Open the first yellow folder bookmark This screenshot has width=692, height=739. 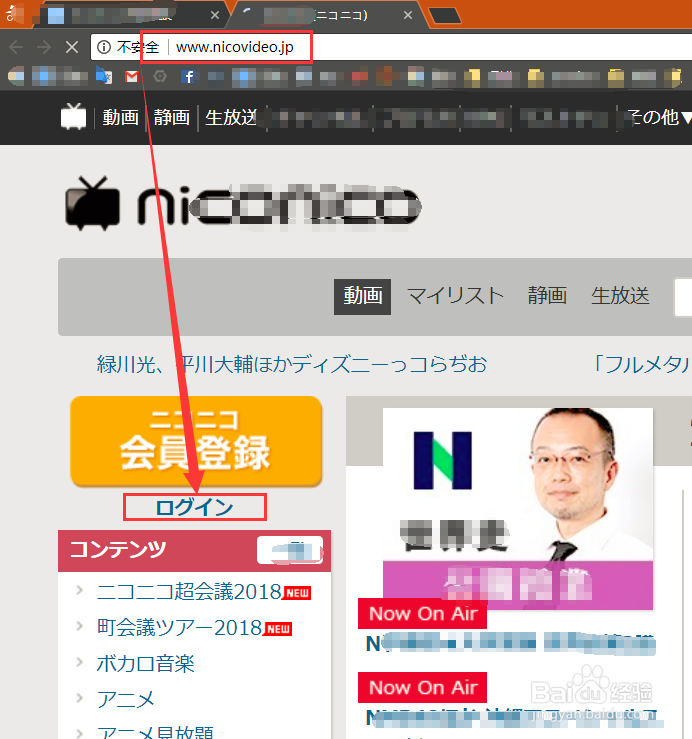[472, 78]
